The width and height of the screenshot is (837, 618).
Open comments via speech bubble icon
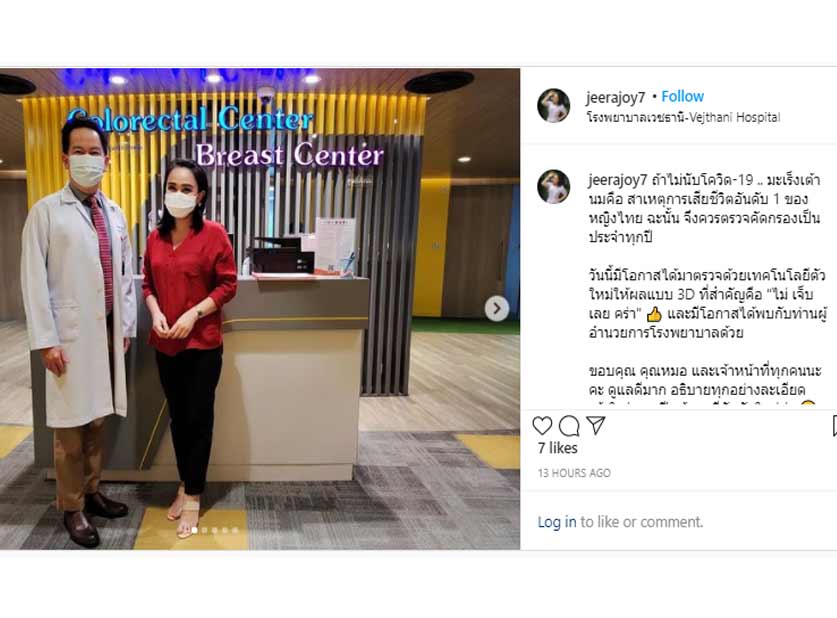pyautogui.click(x=569, y=426)
